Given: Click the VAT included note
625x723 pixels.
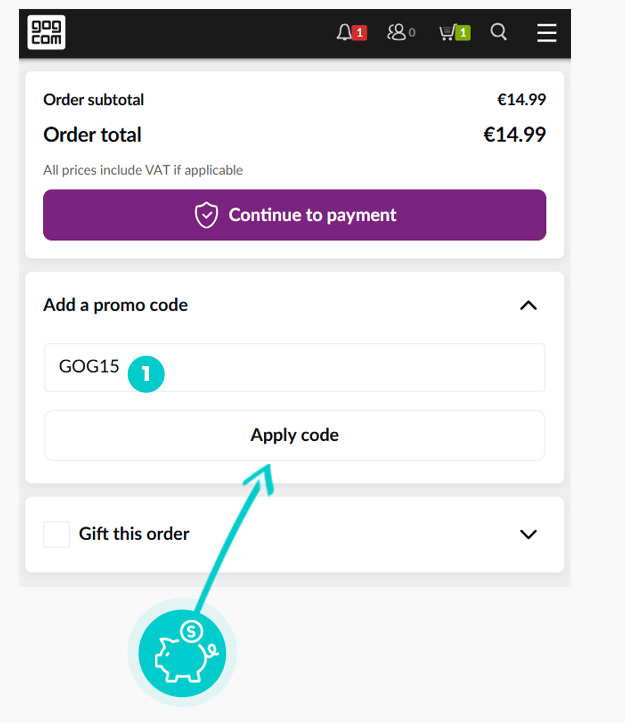Looking at the screenshot, I should point(143,170).
